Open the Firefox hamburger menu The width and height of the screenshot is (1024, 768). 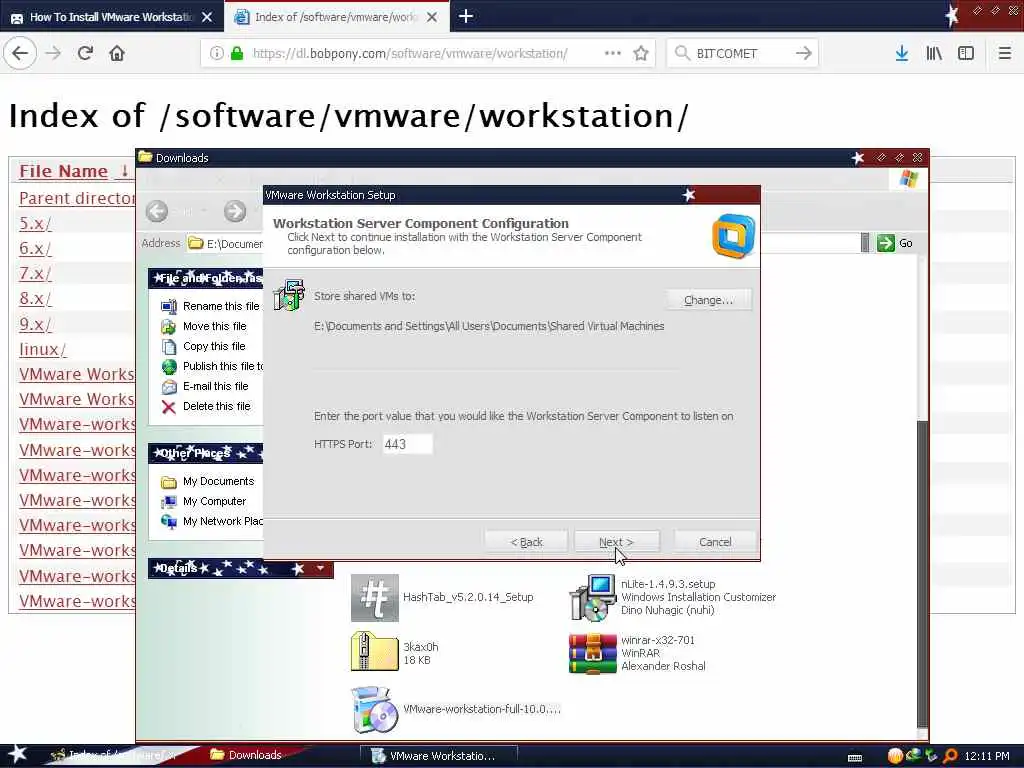click(x=1005, y=53)
